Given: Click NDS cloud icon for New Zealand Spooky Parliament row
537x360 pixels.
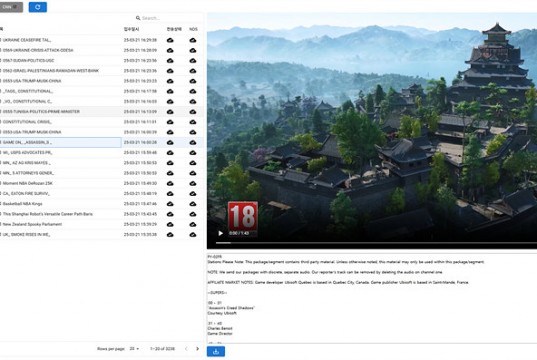Looking at the screenshot, I should click(193, 224).
